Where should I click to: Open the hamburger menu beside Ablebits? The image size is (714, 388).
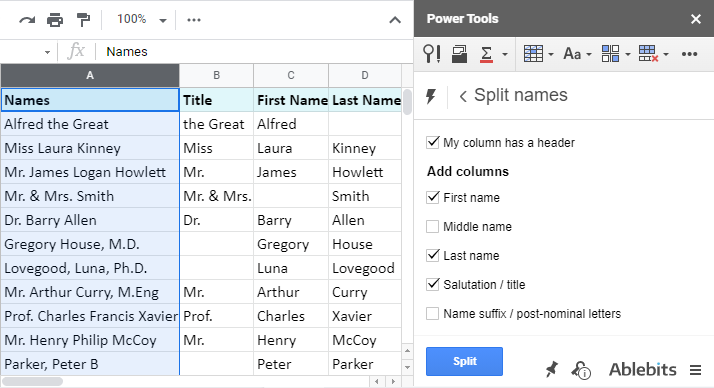[695, 370]
